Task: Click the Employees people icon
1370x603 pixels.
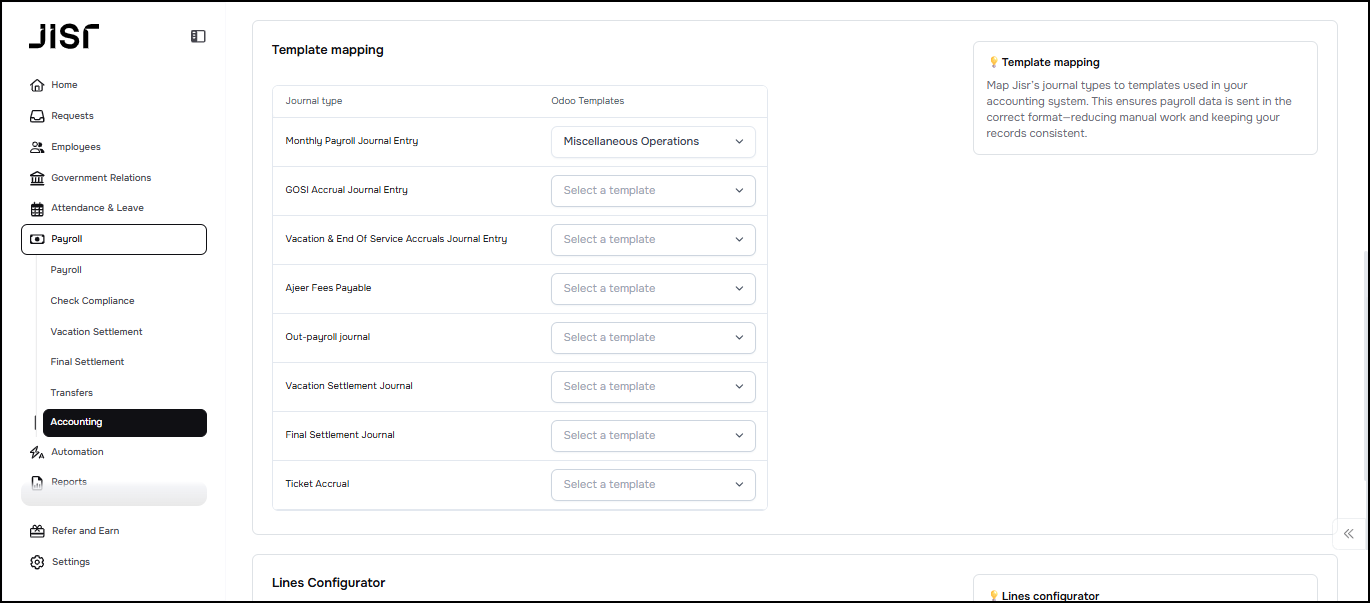Action: 37,147
